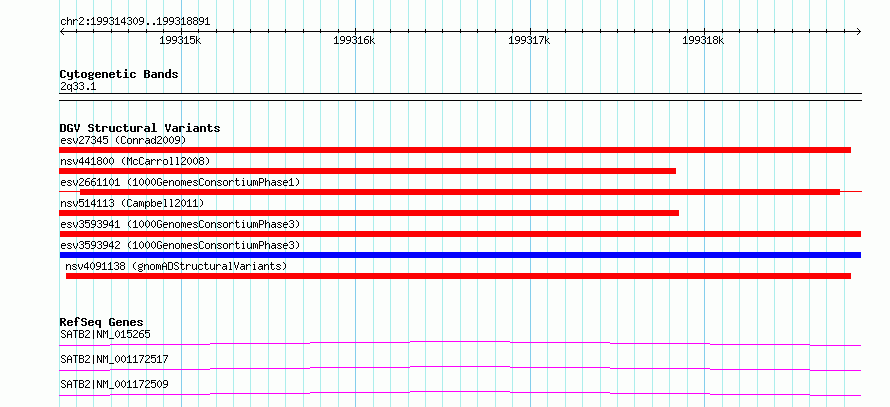Click the chr2:199314309..199318891 coordinate label
The image size is (890, 407).
click(x=135, y=22)
